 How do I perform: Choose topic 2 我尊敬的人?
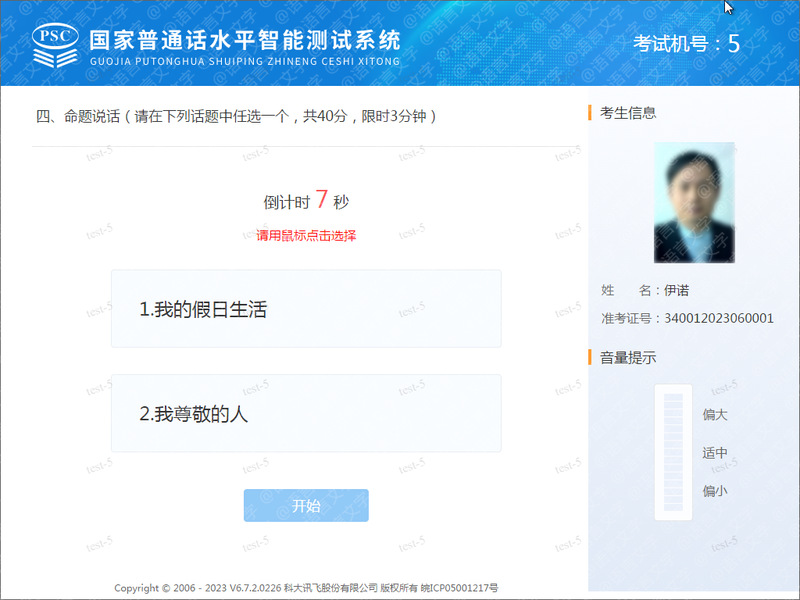pos(306,413)
